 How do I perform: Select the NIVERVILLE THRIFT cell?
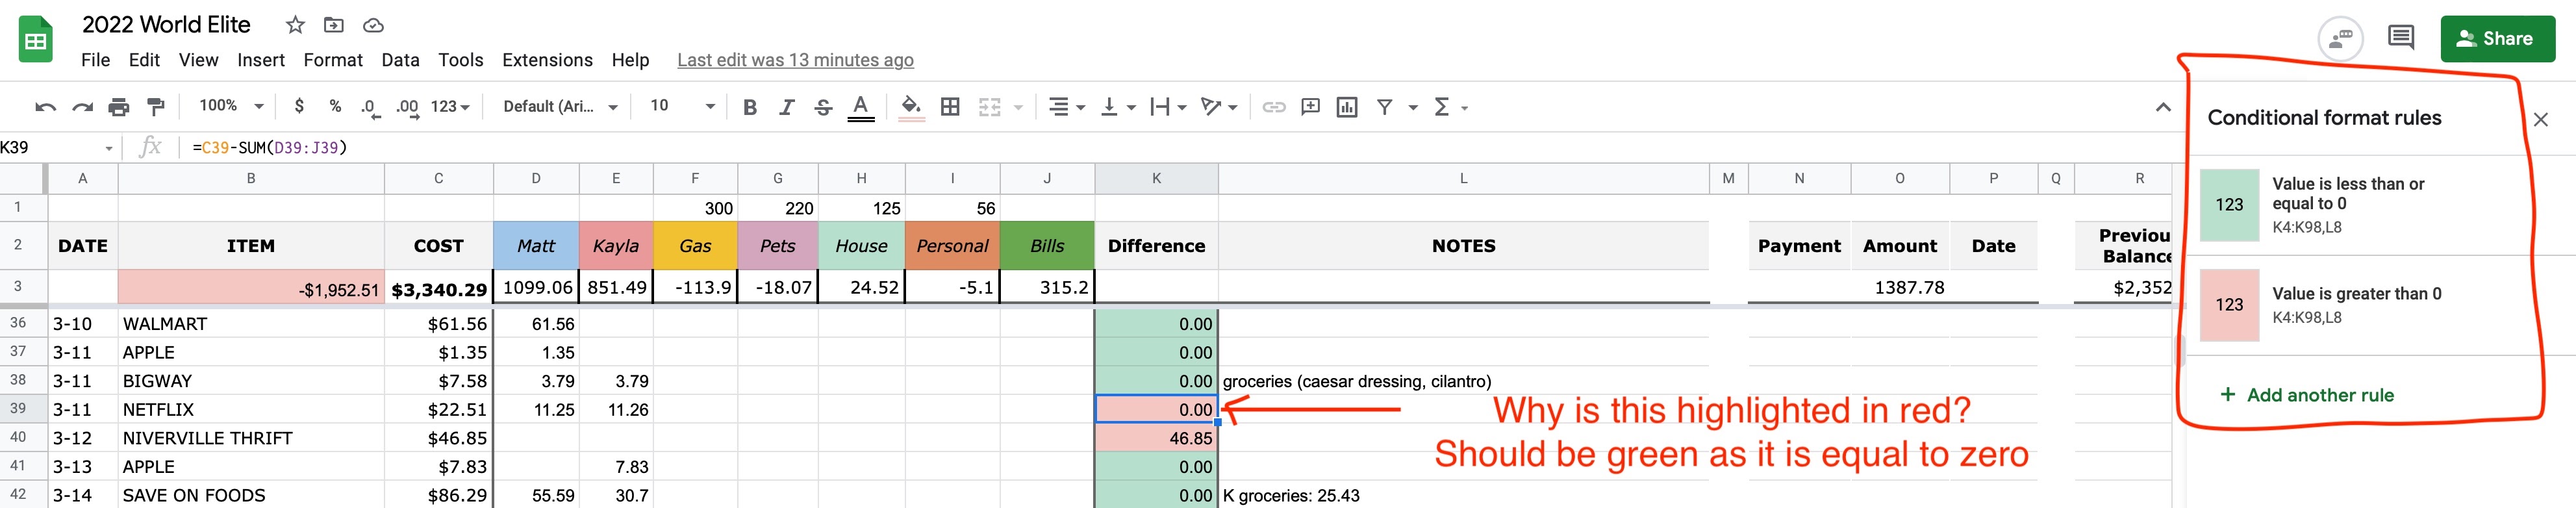[251, 438]
